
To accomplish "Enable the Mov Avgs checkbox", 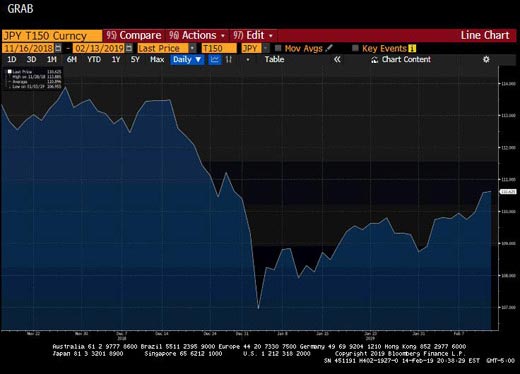I will pos(278,48).
